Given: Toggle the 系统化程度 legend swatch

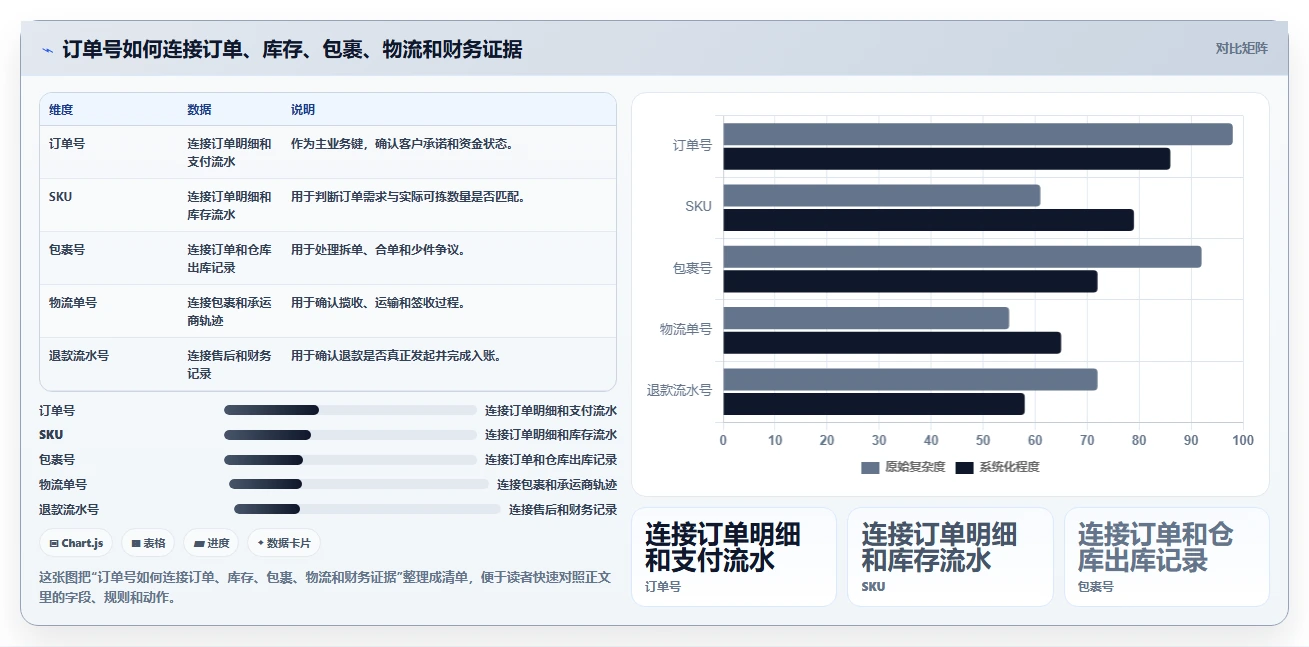Looking at the screenshot, I should 964,467.
